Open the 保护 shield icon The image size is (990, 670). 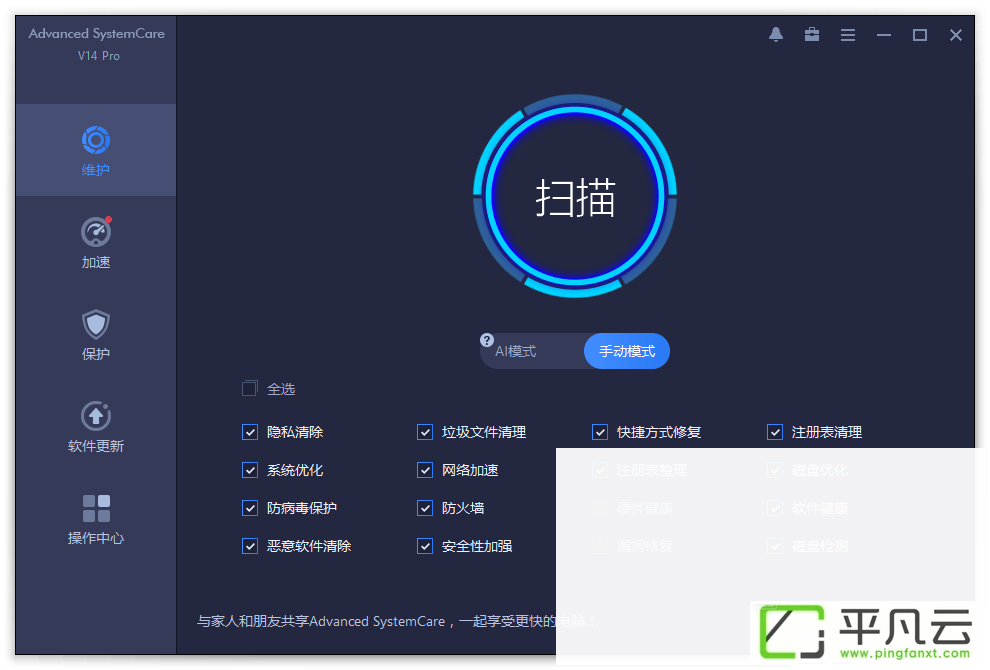pyautogui.click(x=96, y=324)
